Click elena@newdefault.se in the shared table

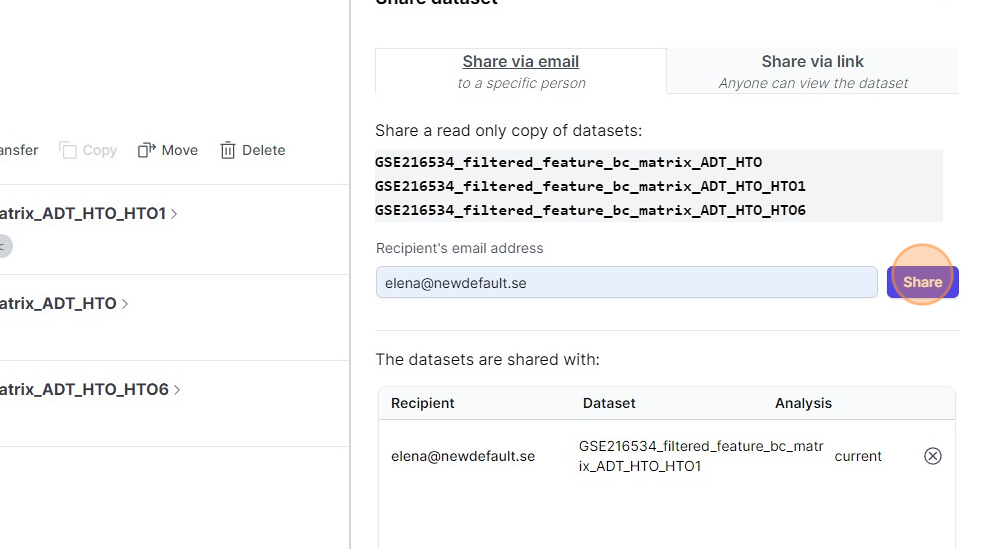pos(463,456)
